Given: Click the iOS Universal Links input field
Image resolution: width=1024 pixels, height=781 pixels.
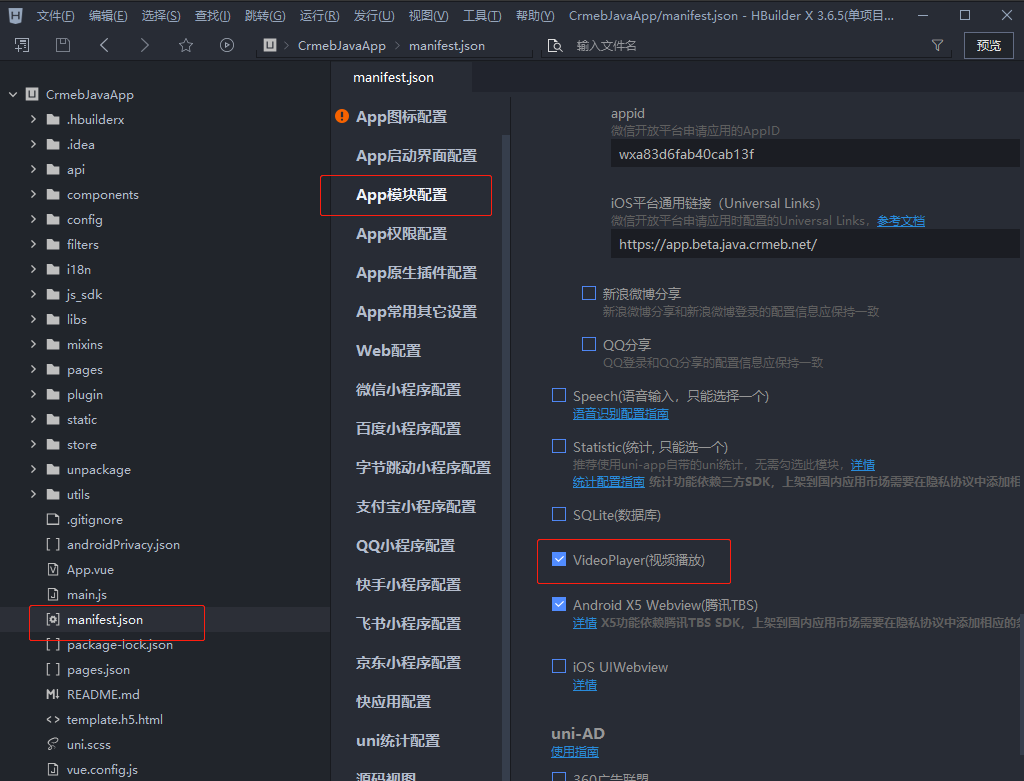Looking at the screenshot, I should tap(815, 244).
